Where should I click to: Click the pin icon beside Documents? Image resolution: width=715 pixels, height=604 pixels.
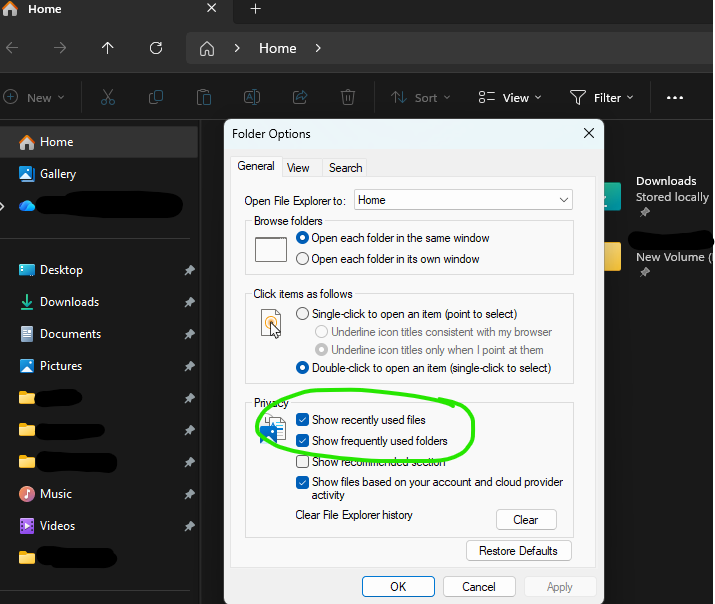(189, 334)
